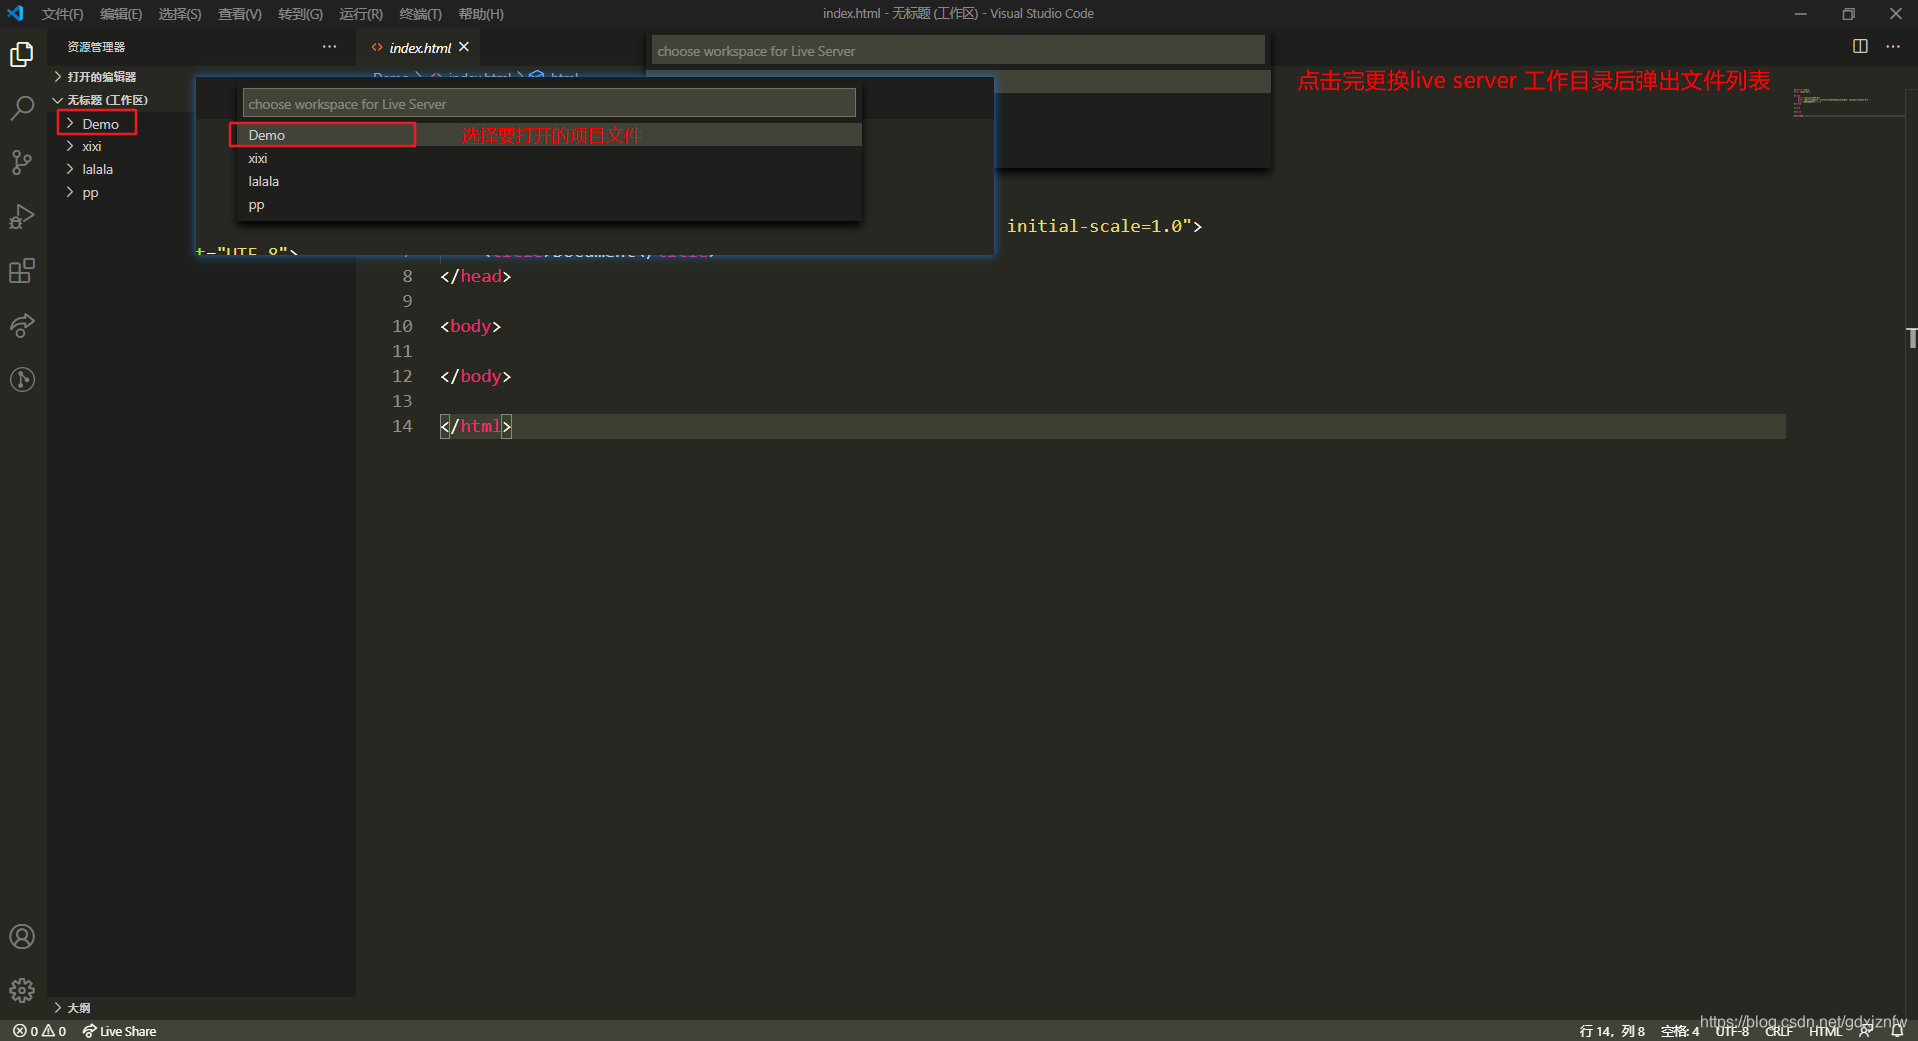Select xixi in the workspace picker list
This screenshot has width=1918, height=1041.
548,158
